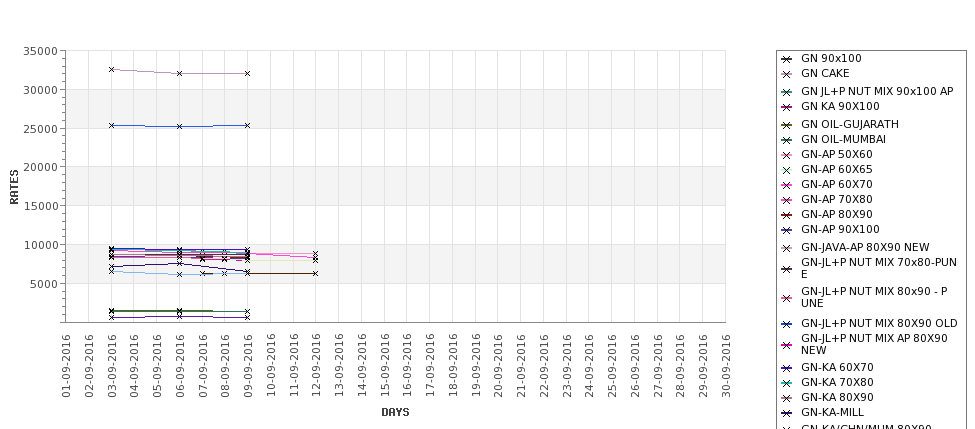Viewport: 975px width, 429px height.
Task: Click the blue 25000 data point on 09-09-2016
Action: click(x=247, y=126)
